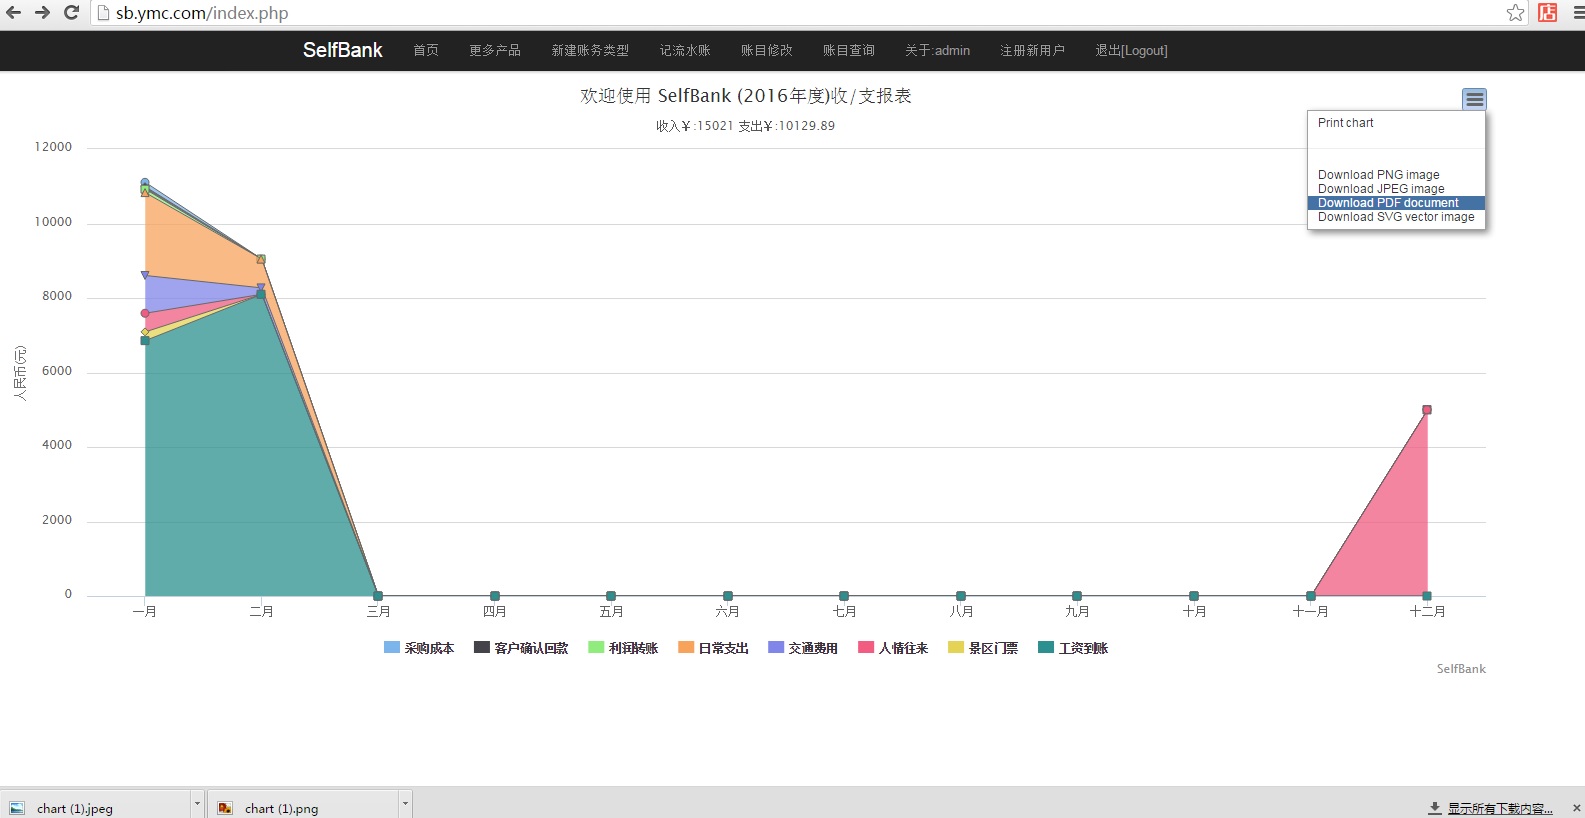
Task: Open the 首页 nav item
Action: coord(426,50)
